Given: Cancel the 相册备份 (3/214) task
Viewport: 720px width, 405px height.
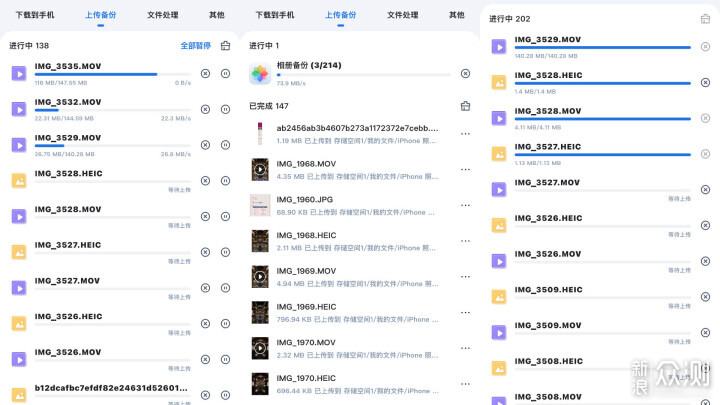Looking at the screenshot, I should (465, 73).
